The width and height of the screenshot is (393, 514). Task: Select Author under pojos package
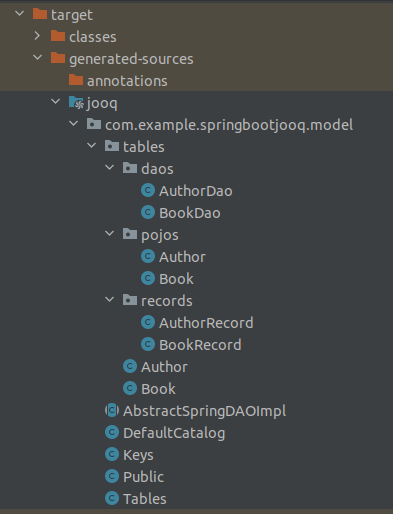click(x=182, y=257)
